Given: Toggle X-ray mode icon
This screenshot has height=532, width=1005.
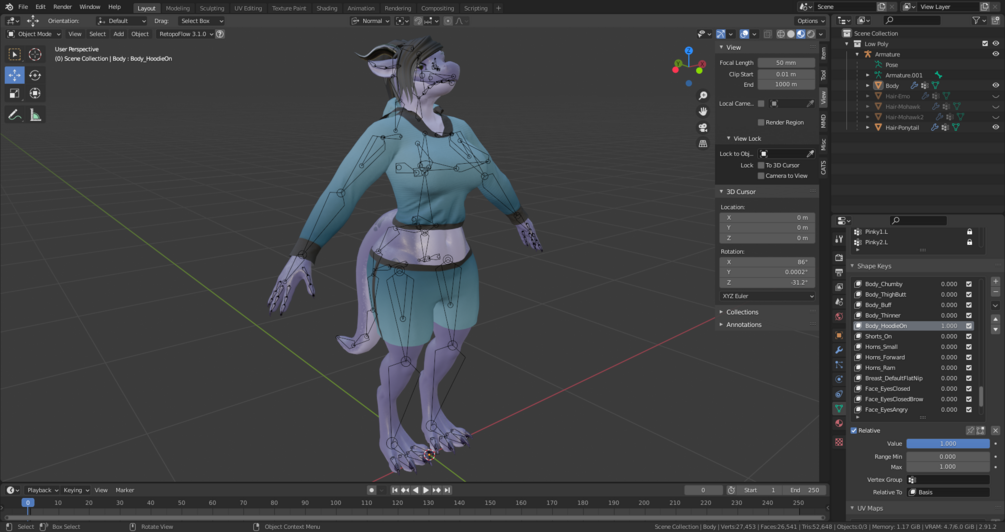Looking at the screenshot, I should pyautogui.click(x=767, y=34).
